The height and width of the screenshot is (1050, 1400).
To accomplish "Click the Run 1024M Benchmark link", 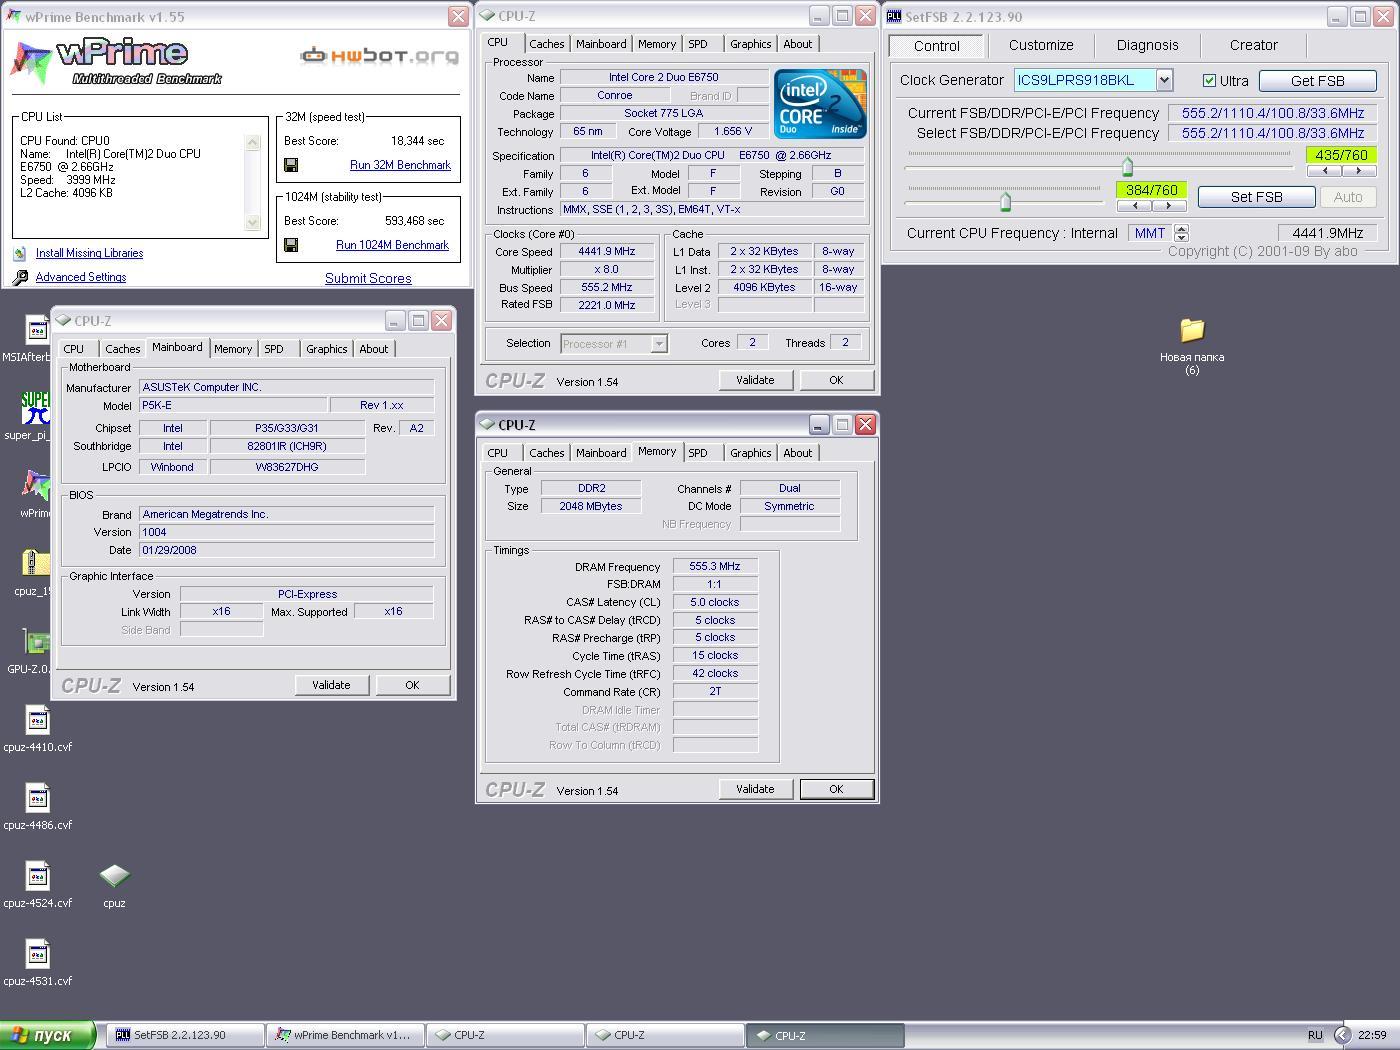I will click(392, 245).
